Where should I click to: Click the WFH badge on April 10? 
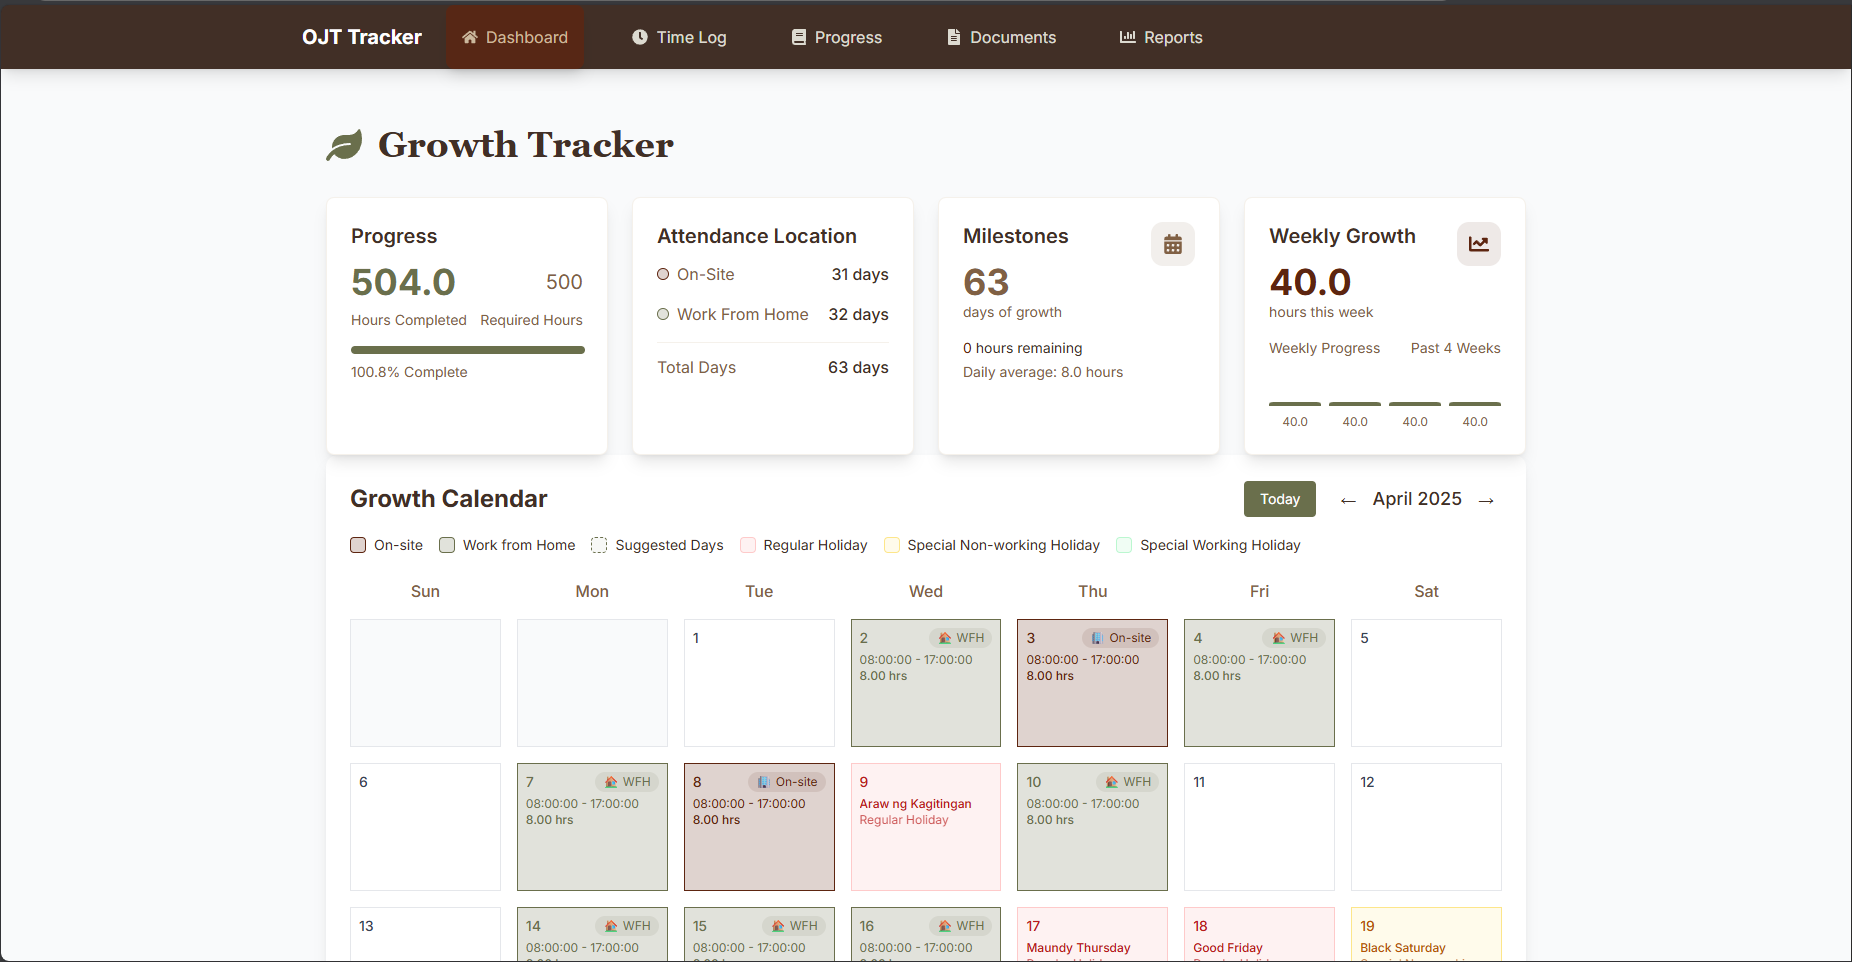coord(1127,782)
